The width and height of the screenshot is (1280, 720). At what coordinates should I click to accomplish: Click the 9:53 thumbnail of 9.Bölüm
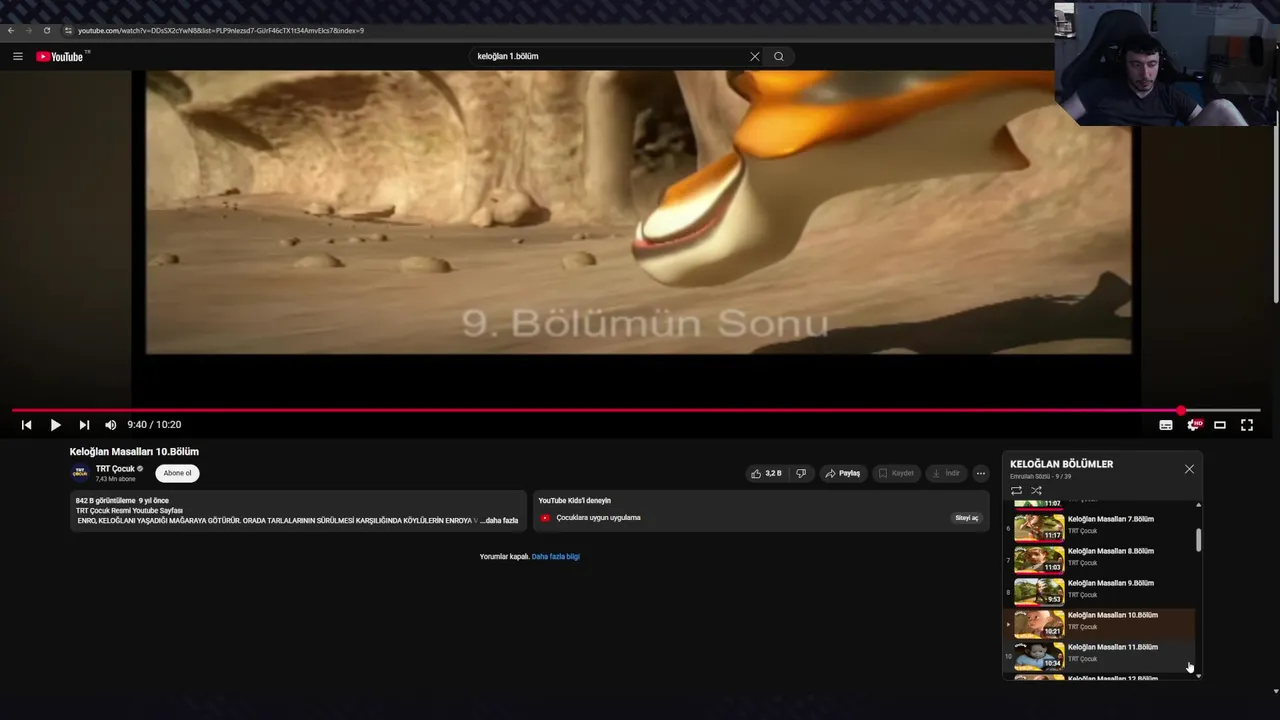tap(1039, 592)
